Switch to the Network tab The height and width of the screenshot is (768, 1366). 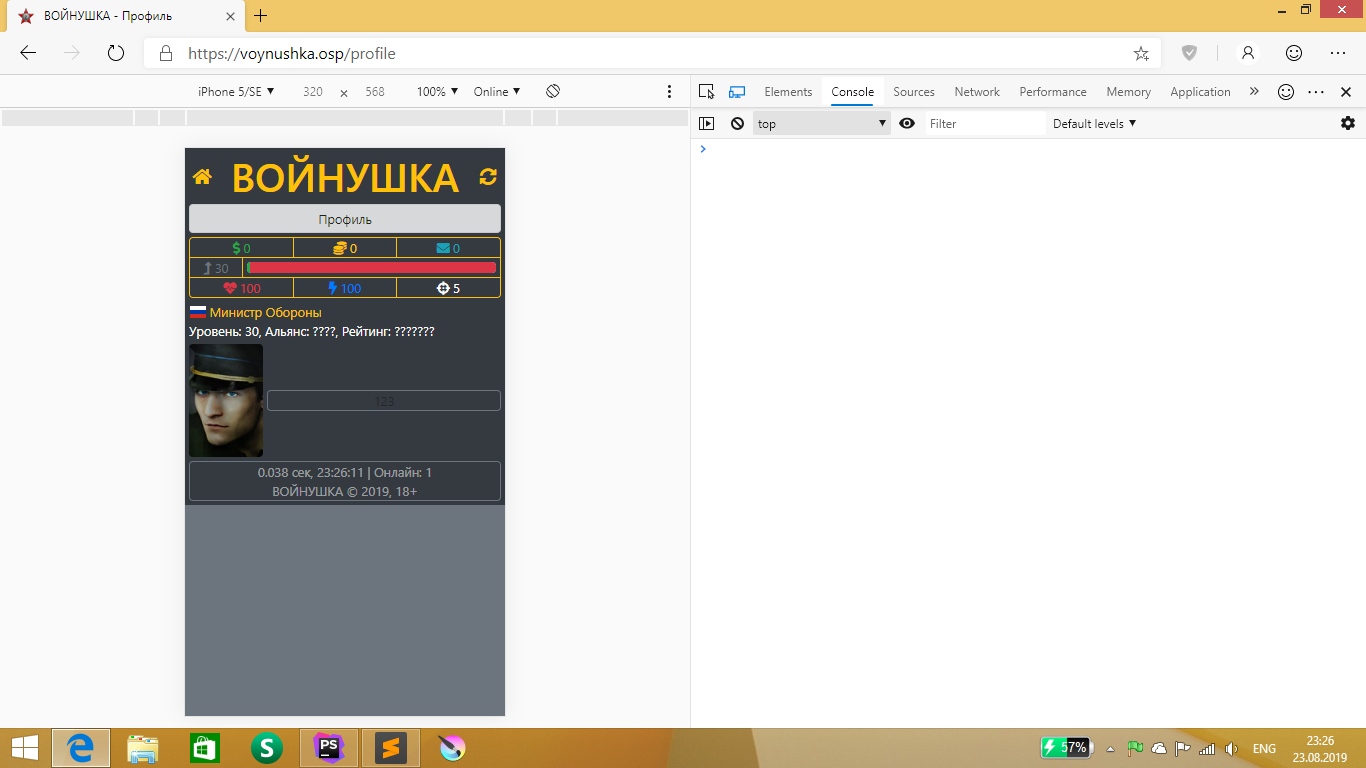(x=976, y=92)
